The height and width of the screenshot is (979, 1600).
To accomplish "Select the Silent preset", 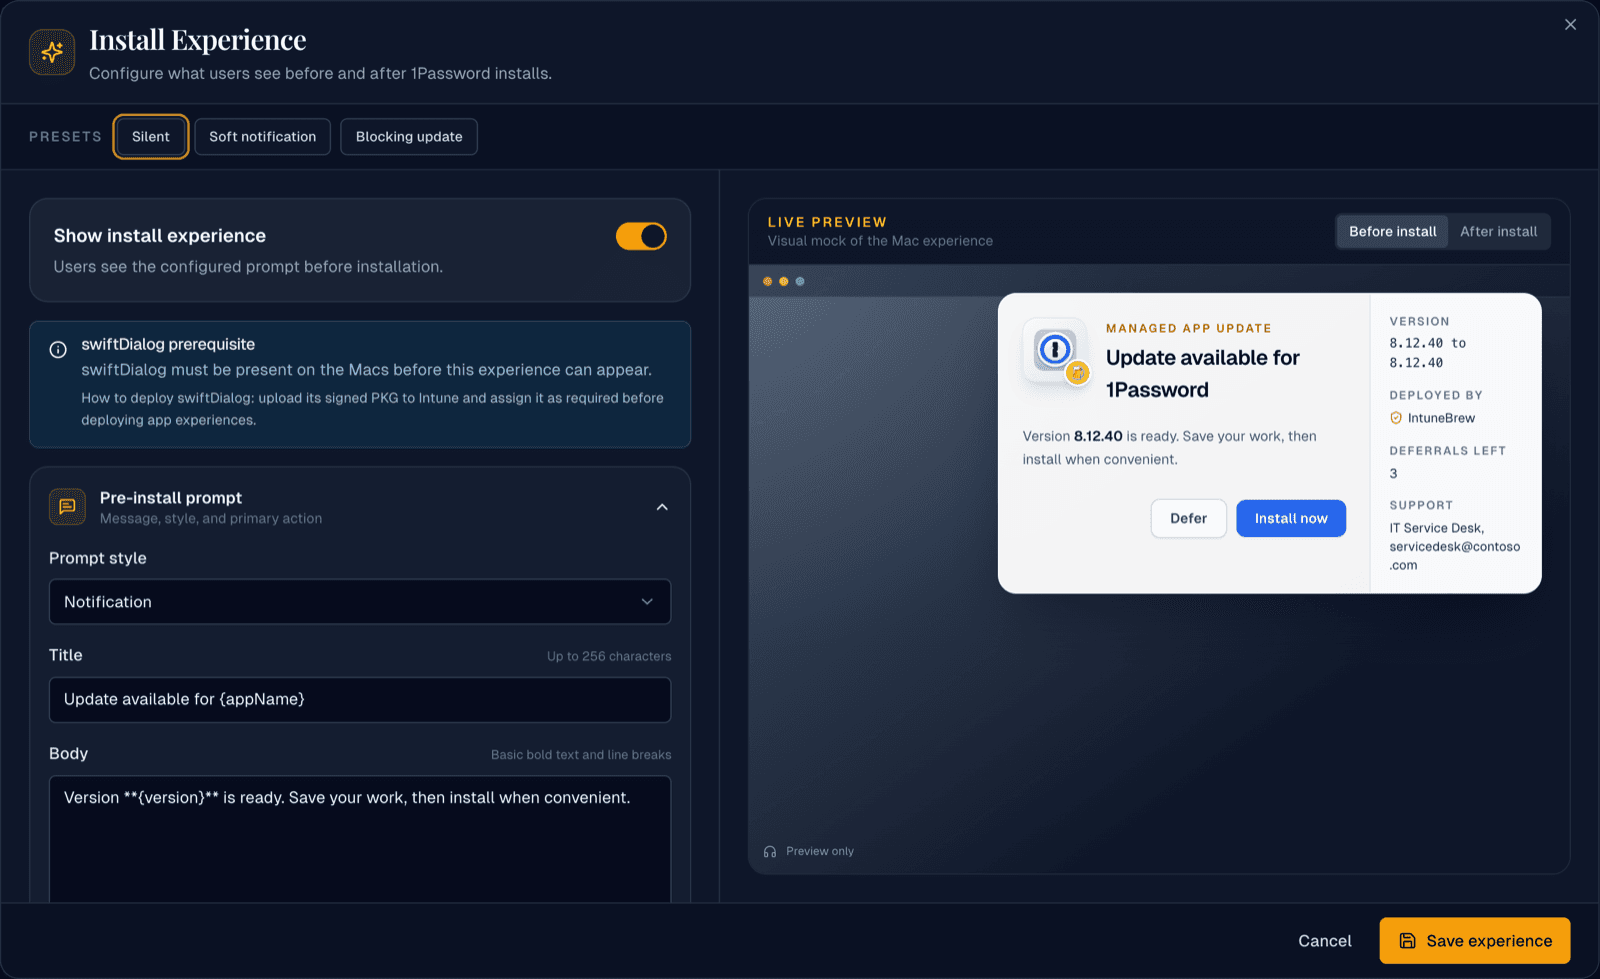I will click(x=151, y=137).
